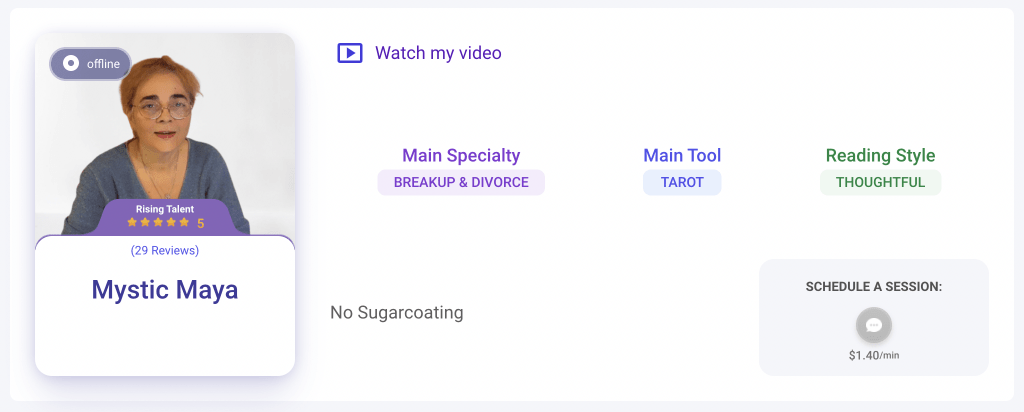Open the 29 Reviews link
The height and width of the screenshot is (412, 1024).
point(165,251)
